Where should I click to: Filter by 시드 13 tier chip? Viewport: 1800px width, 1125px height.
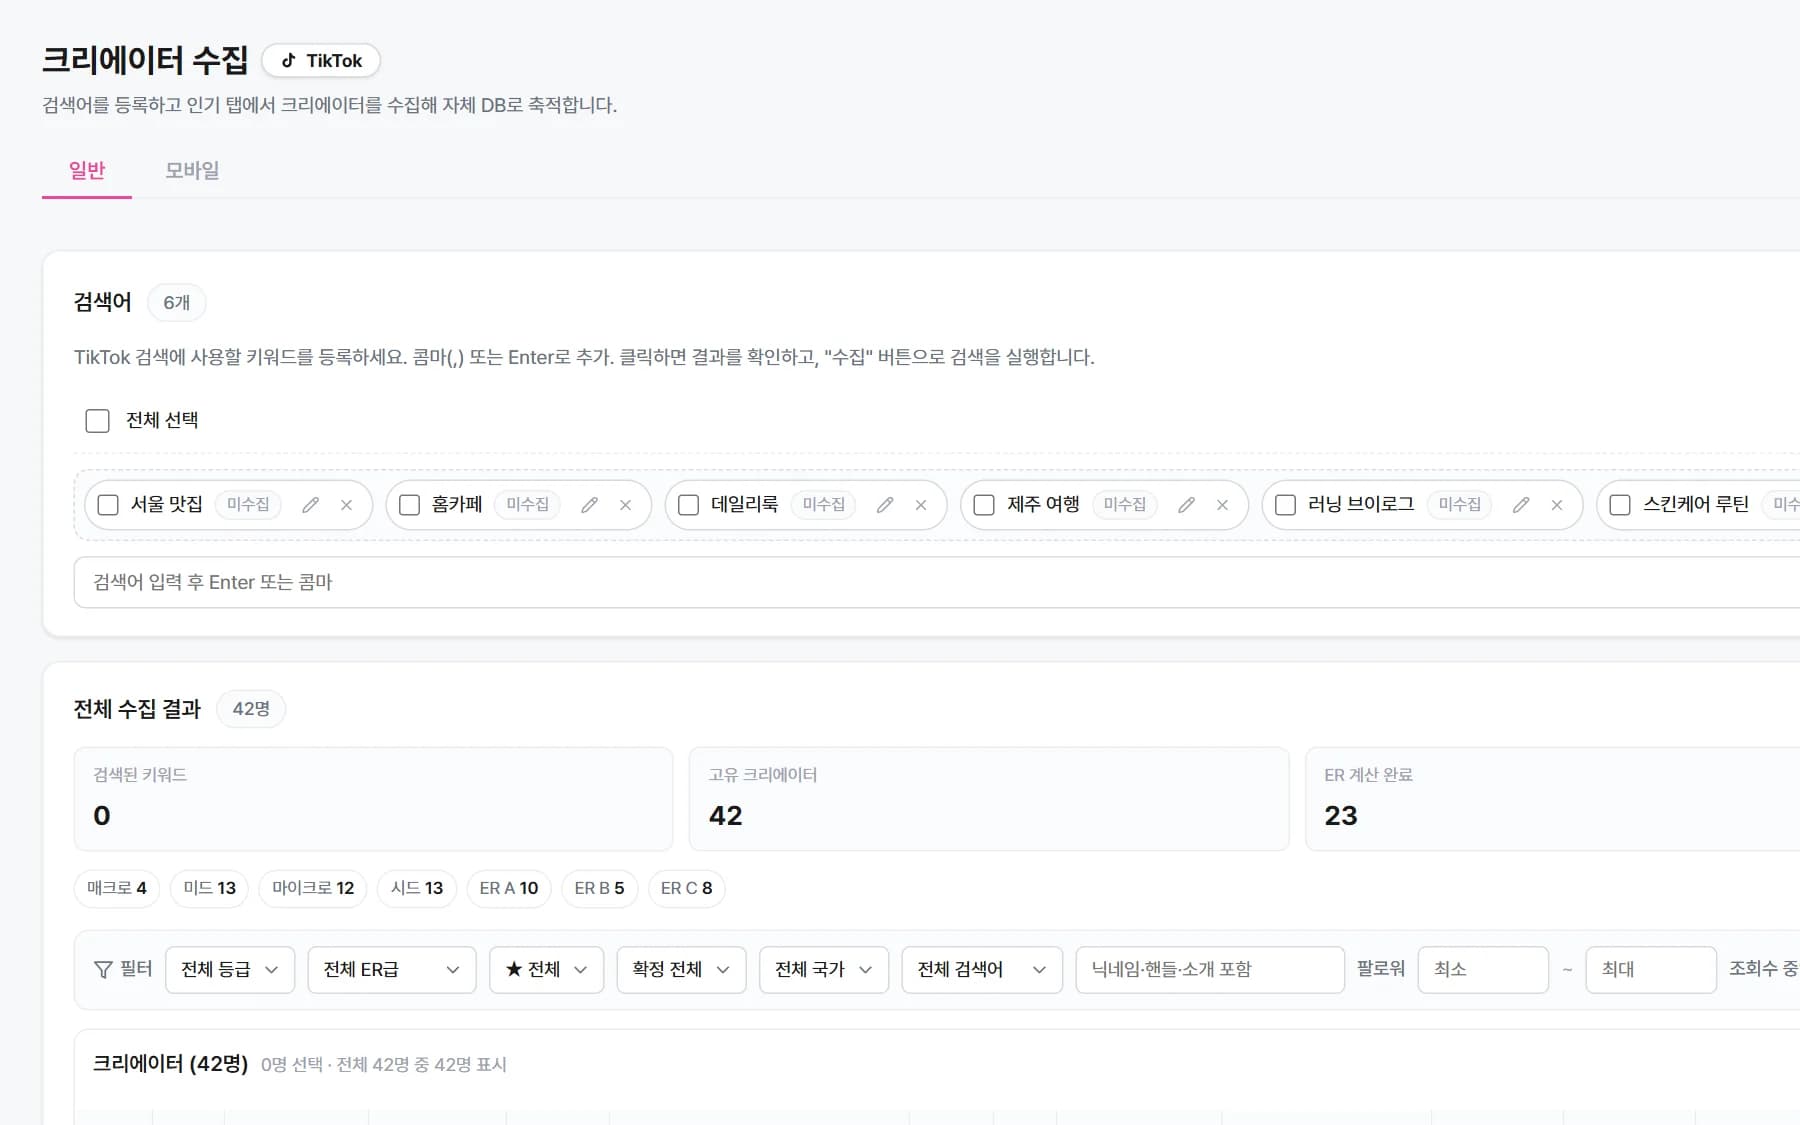point(417,888)
